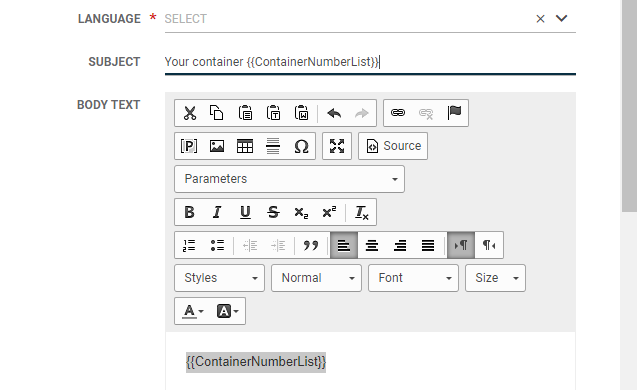Insert horizontal line icon
This screenshot has height=390, width=637.
click(x=273, y=146)
